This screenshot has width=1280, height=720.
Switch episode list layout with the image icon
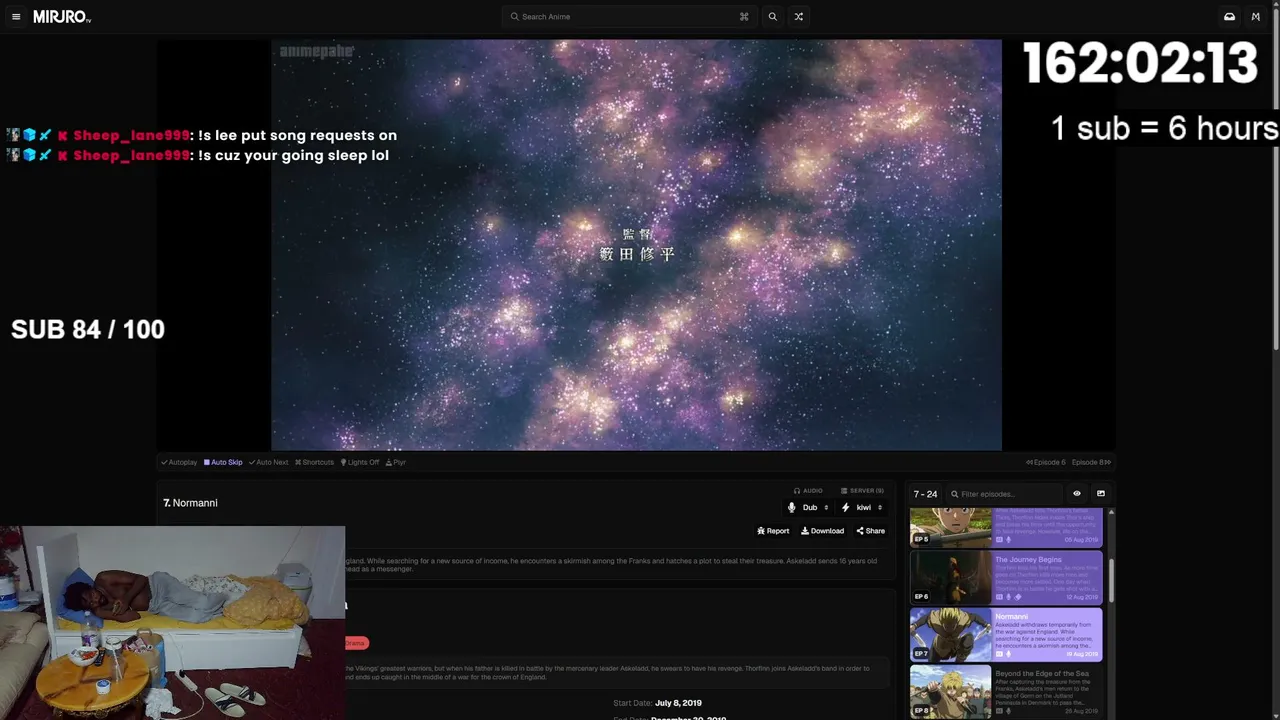pyautogui.click(x=1101, y=494)
